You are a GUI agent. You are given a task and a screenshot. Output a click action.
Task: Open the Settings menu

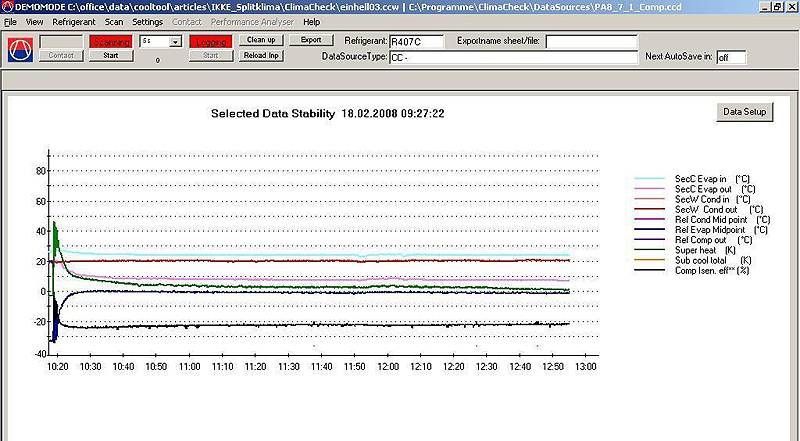(147, 21)
